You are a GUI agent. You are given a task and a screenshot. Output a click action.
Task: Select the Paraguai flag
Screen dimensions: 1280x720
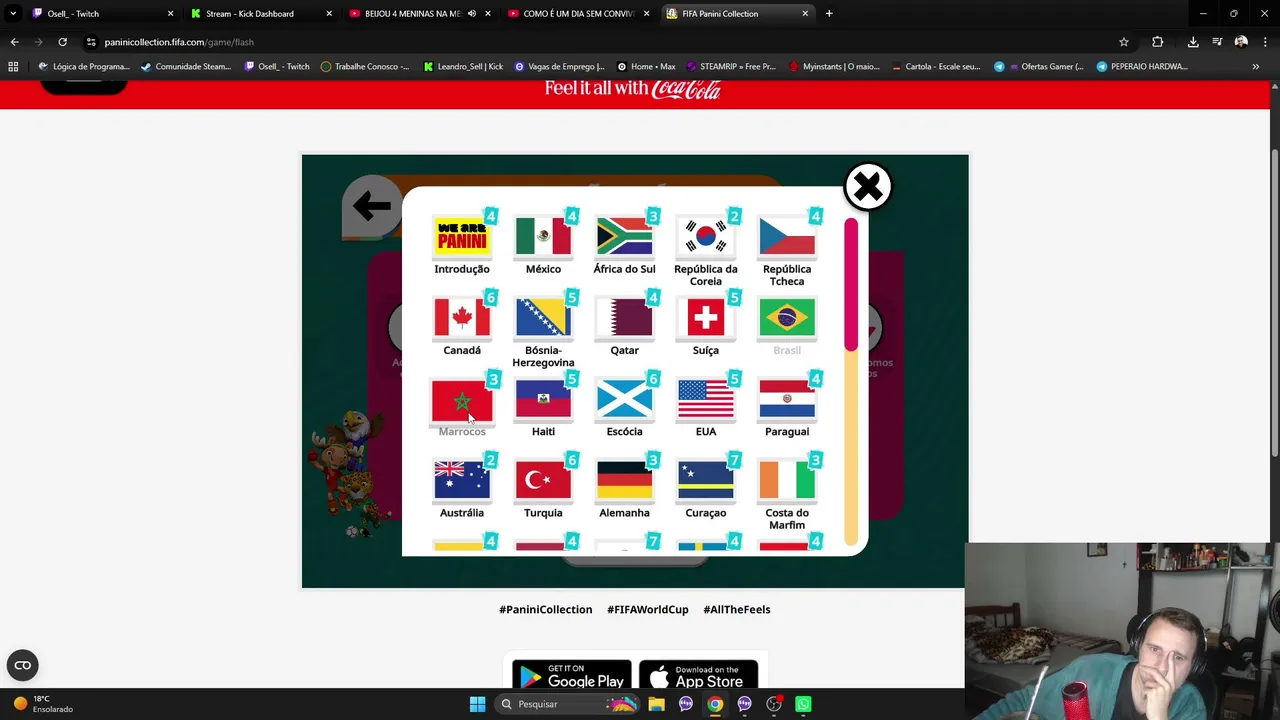coord(787,400)
